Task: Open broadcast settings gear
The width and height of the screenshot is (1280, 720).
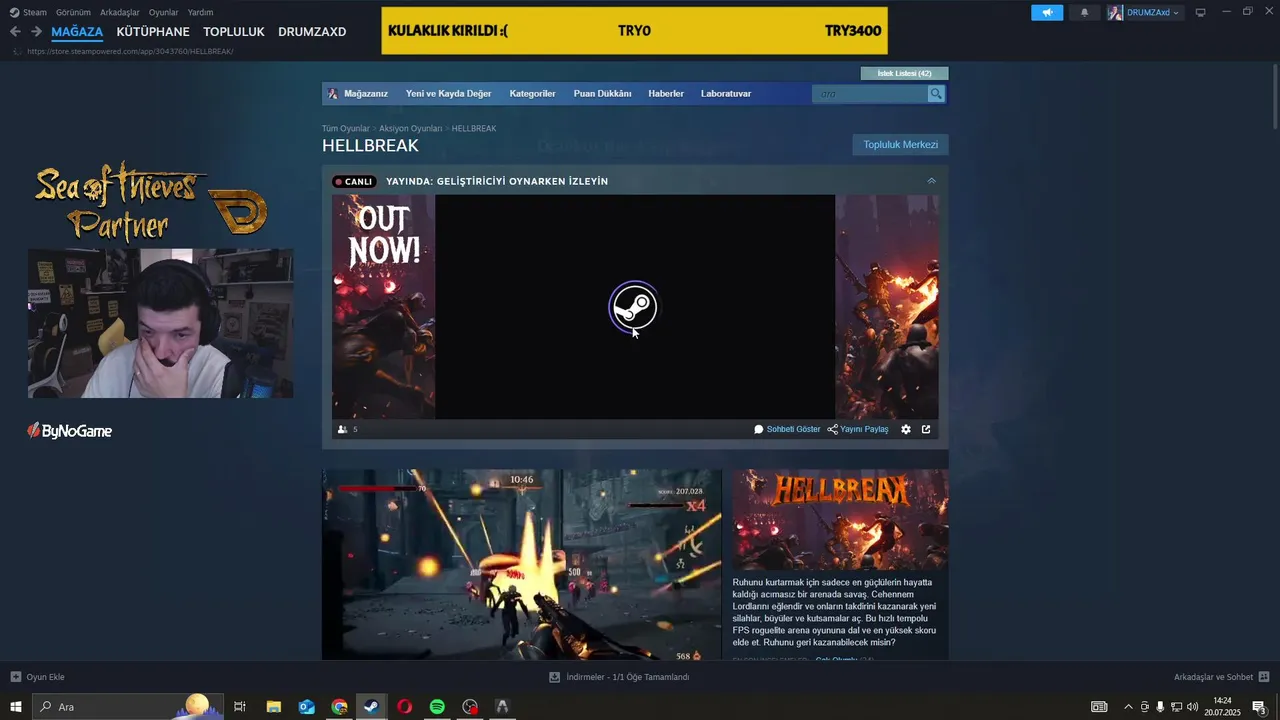Action: click(906, 429)
